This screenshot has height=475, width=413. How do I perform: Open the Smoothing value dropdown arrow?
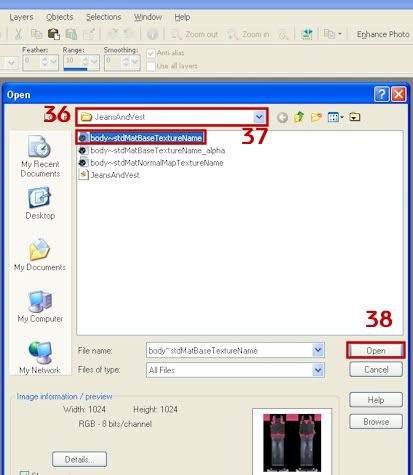(135, 62)
